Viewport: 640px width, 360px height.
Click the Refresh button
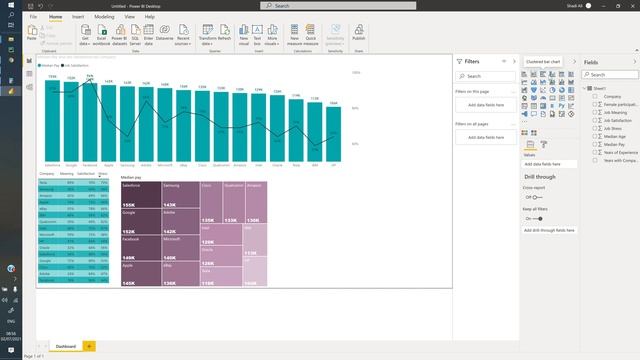coord(224,32)
